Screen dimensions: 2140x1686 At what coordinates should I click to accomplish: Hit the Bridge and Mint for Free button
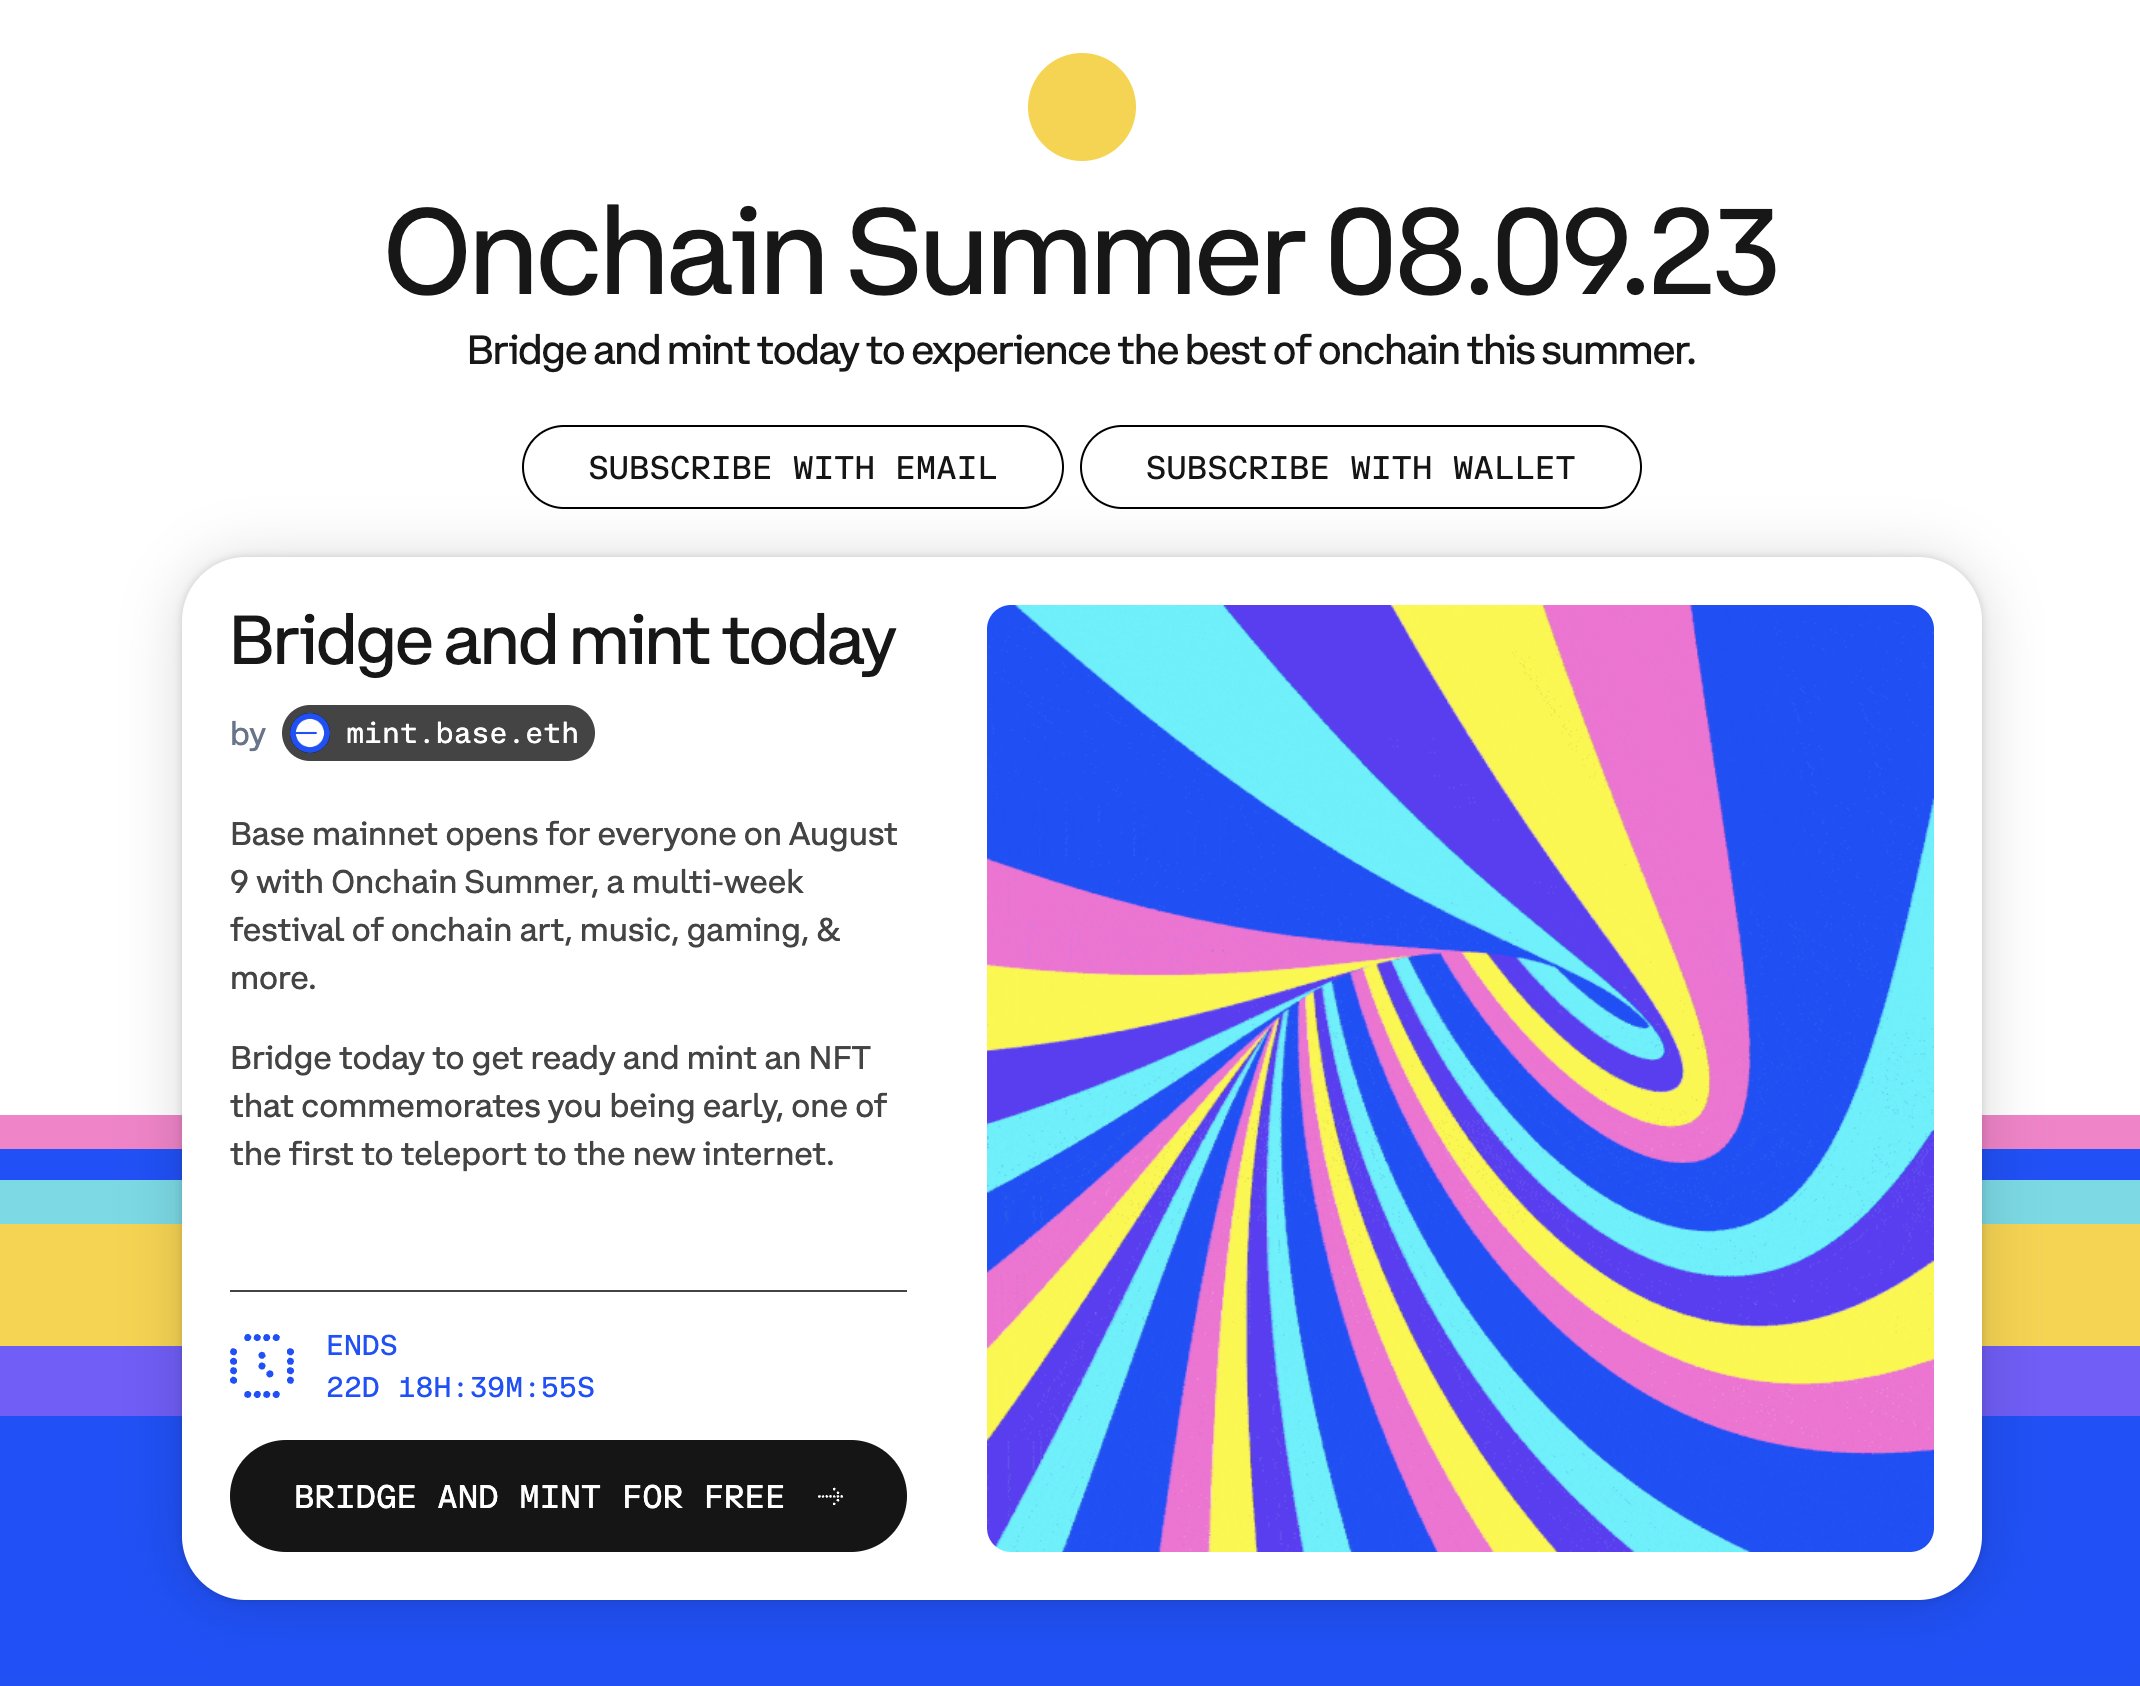click(x=567, y=1496)
